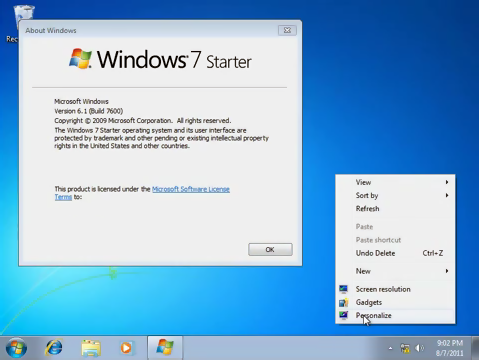This screenshot has height=360, width=479.
Task: Select Undo Delete in the context menu
Action: click(x=395, y=253)
